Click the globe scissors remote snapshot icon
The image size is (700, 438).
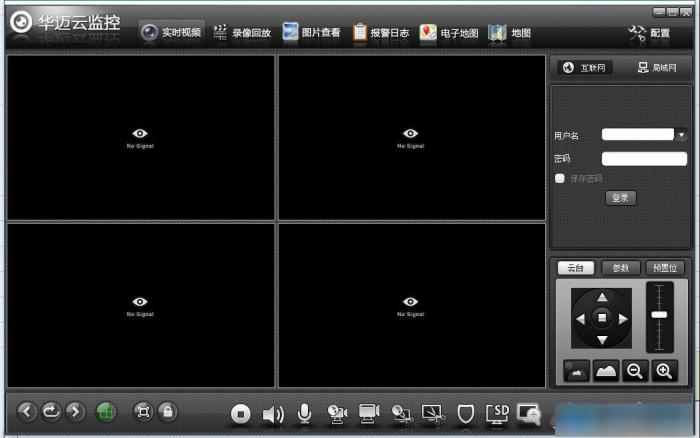[401, 414]
